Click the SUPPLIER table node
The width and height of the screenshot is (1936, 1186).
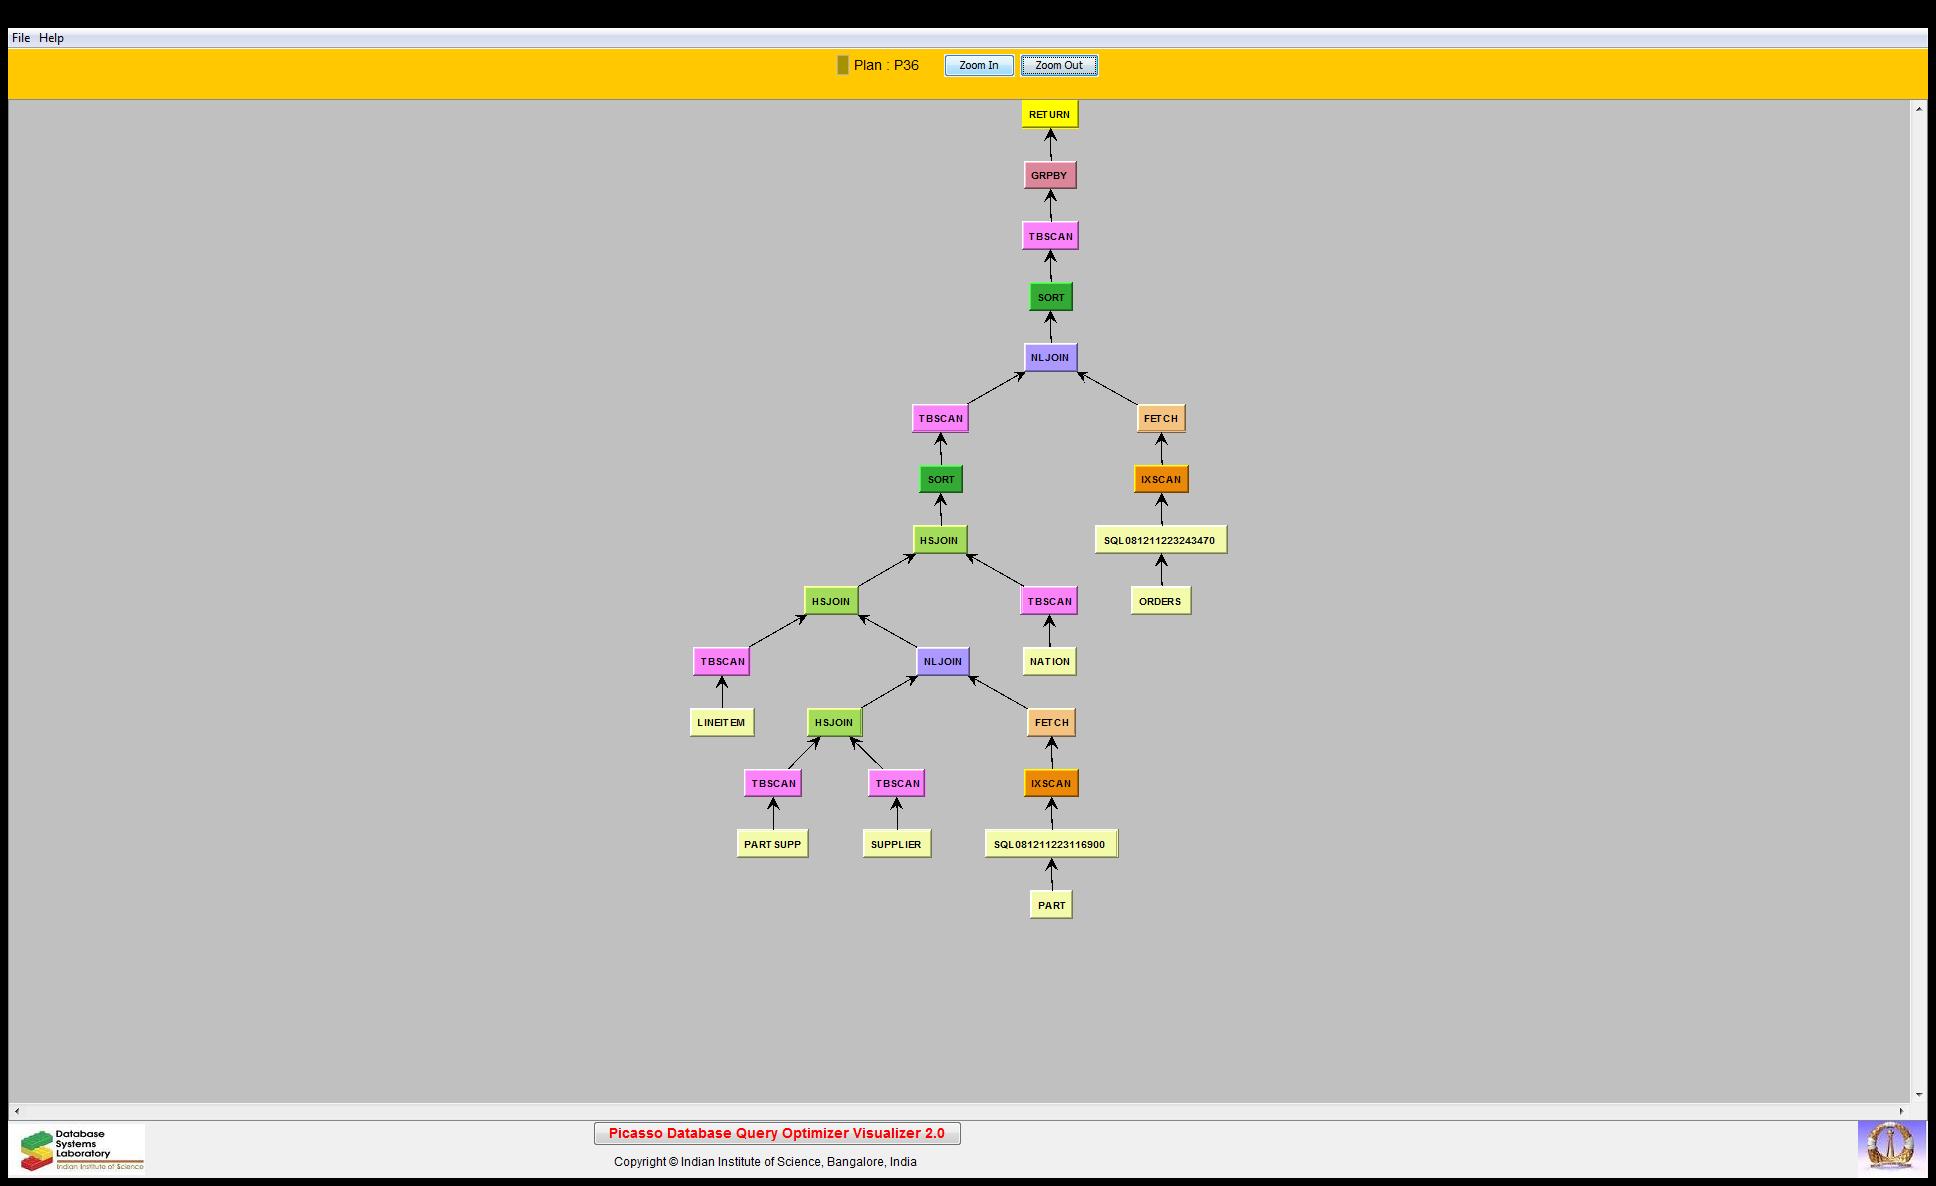tap(896, 844)
